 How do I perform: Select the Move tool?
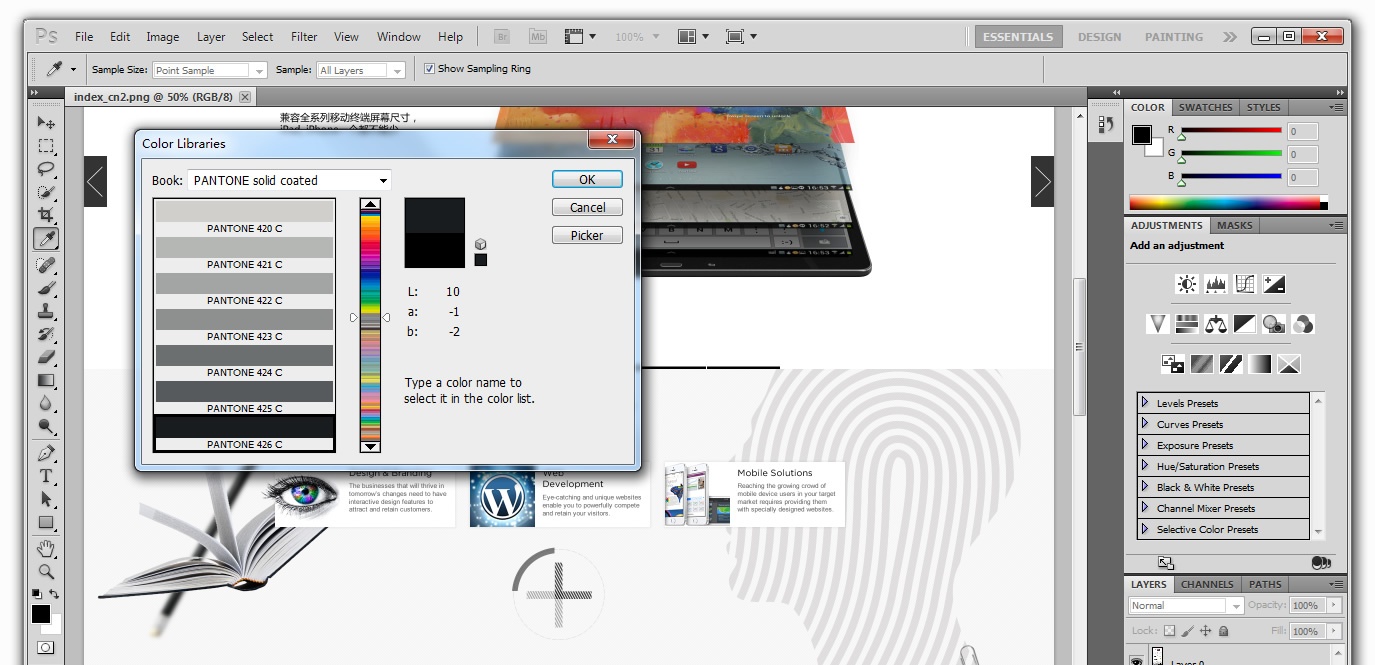[x=46, y=122]
